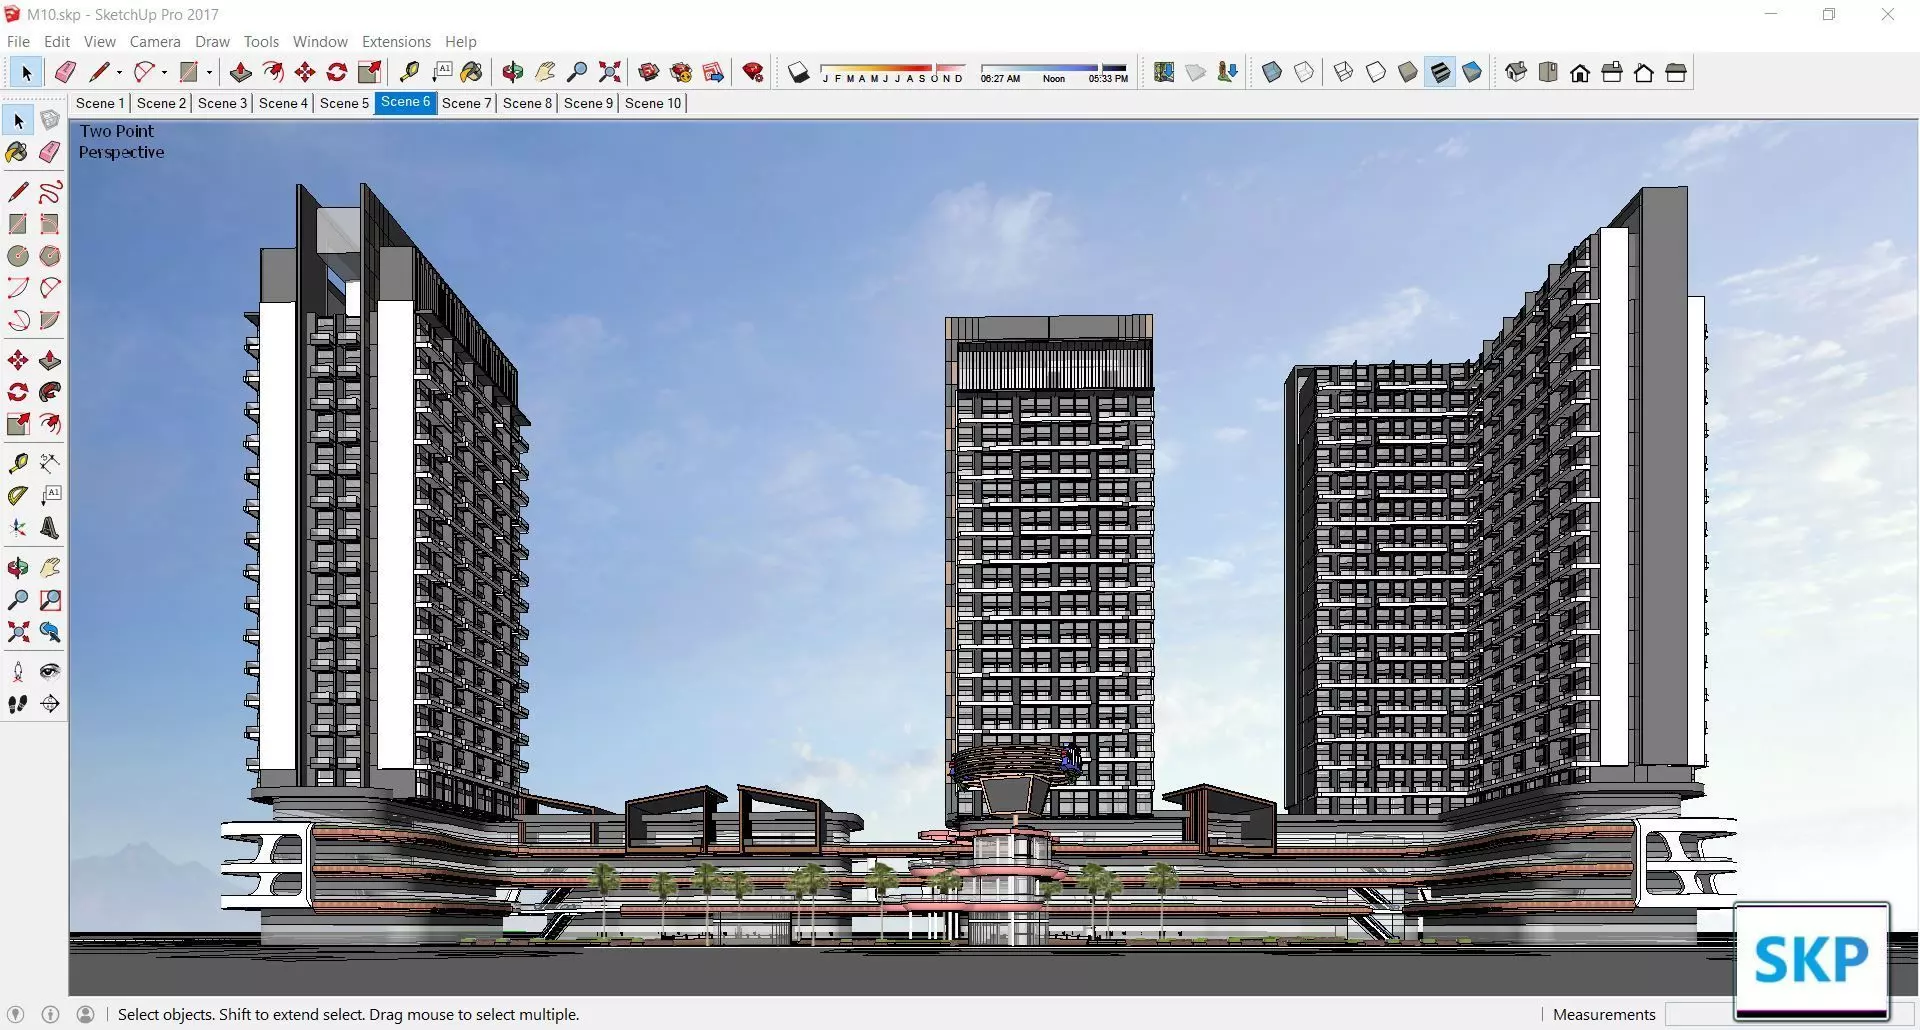This screenshot has width=1920, height=1030.
Task: Open 3D Warehouse from the toolbar
Action: (x=649, y=72)
